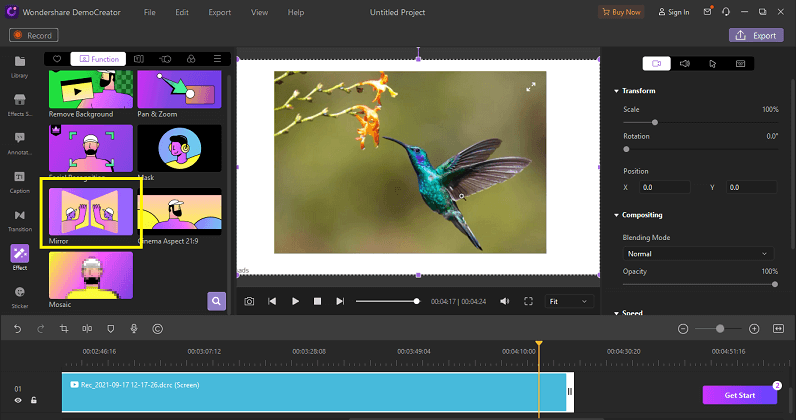Open the Fit zoom dropdown
Viewport: 800px width, 420px height.
pos(568,302)
